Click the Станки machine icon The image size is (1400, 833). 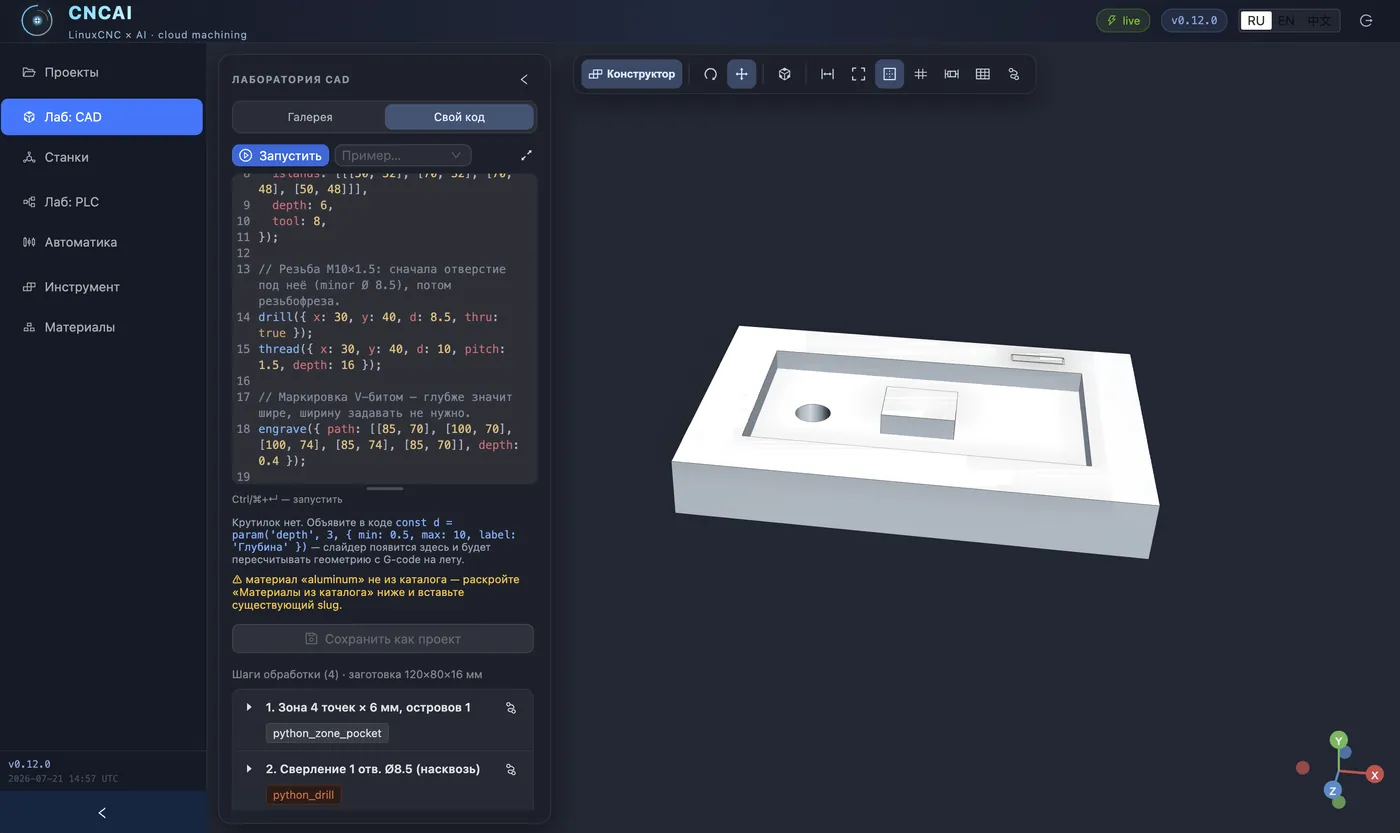pyautogui.click(x=29, y=157)
